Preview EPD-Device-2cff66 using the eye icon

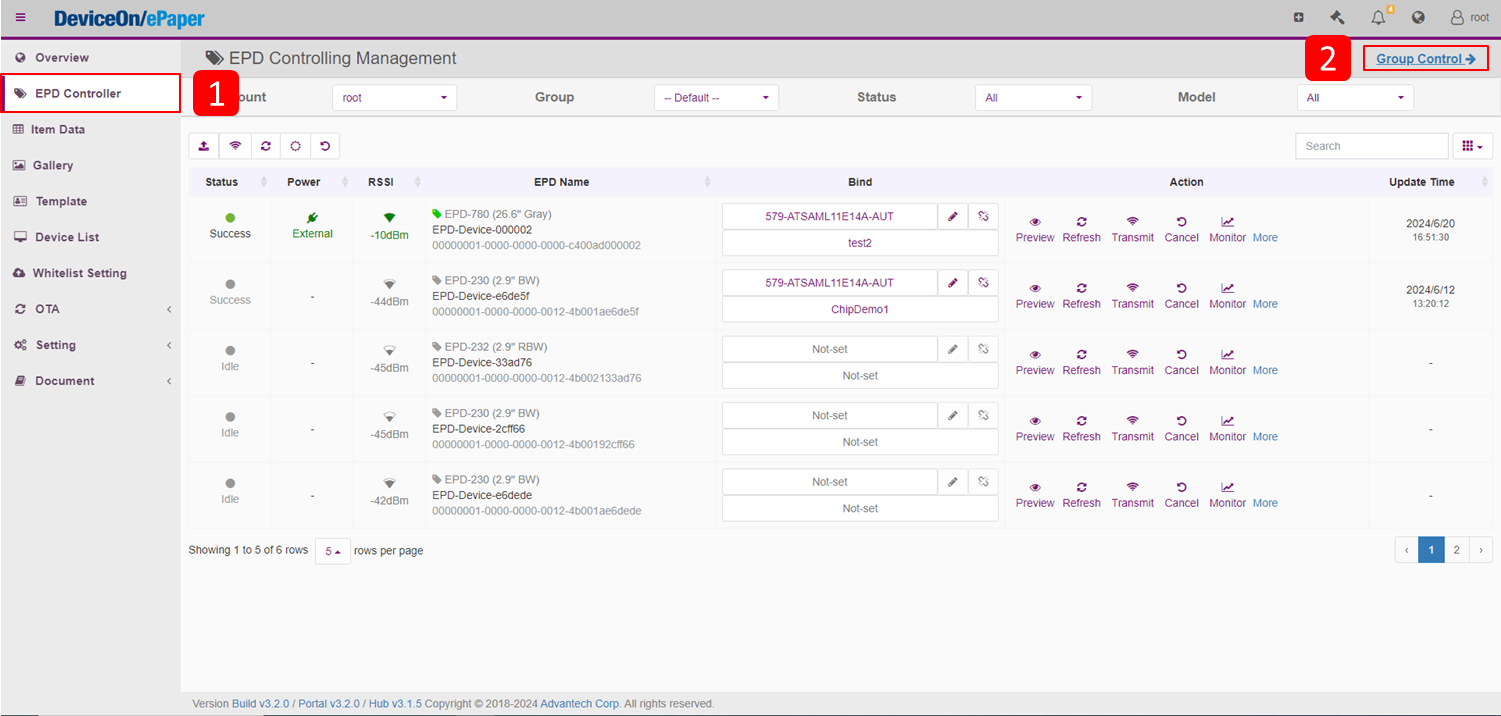point(1035,421)
